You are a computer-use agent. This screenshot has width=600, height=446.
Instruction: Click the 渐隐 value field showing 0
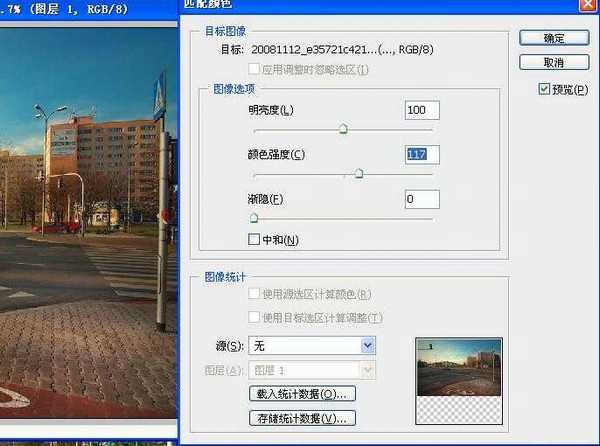[x=422, y=199]
